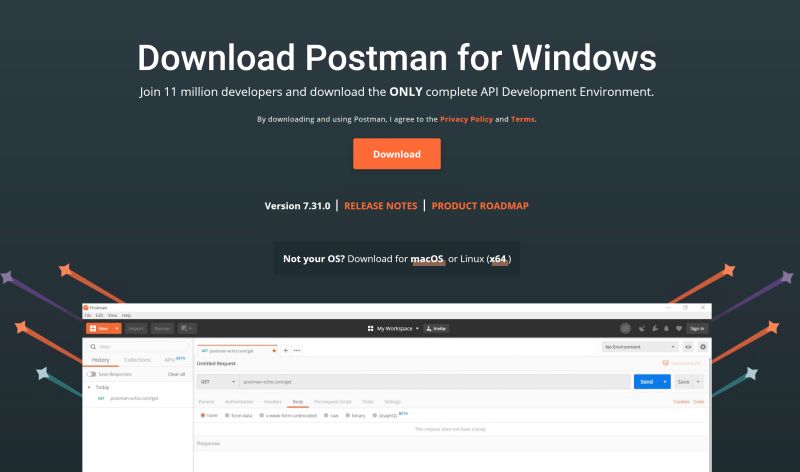
Task: Click the satellite capture requests icon
Action: pyautogui.click(x=642, y=329)
